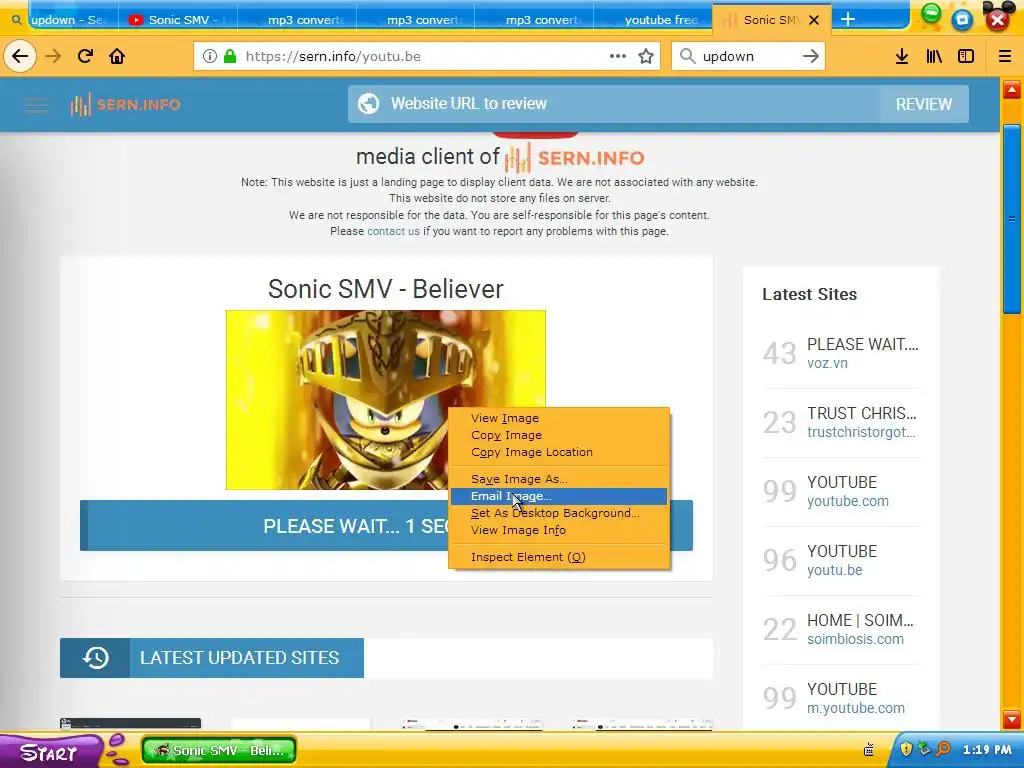
Task: Click the Website URL to review field
Action: point(614,104)
